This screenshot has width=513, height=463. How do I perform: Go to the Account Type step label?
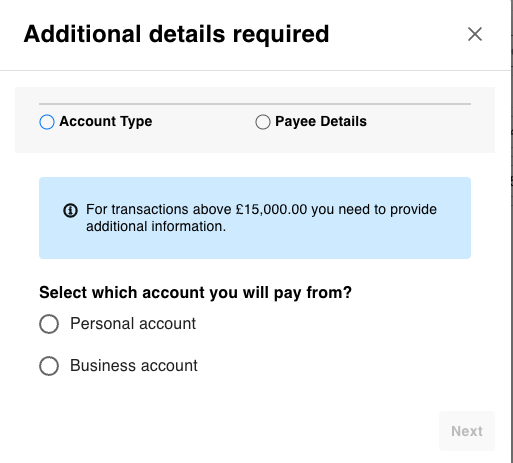[x=106, y=121]
